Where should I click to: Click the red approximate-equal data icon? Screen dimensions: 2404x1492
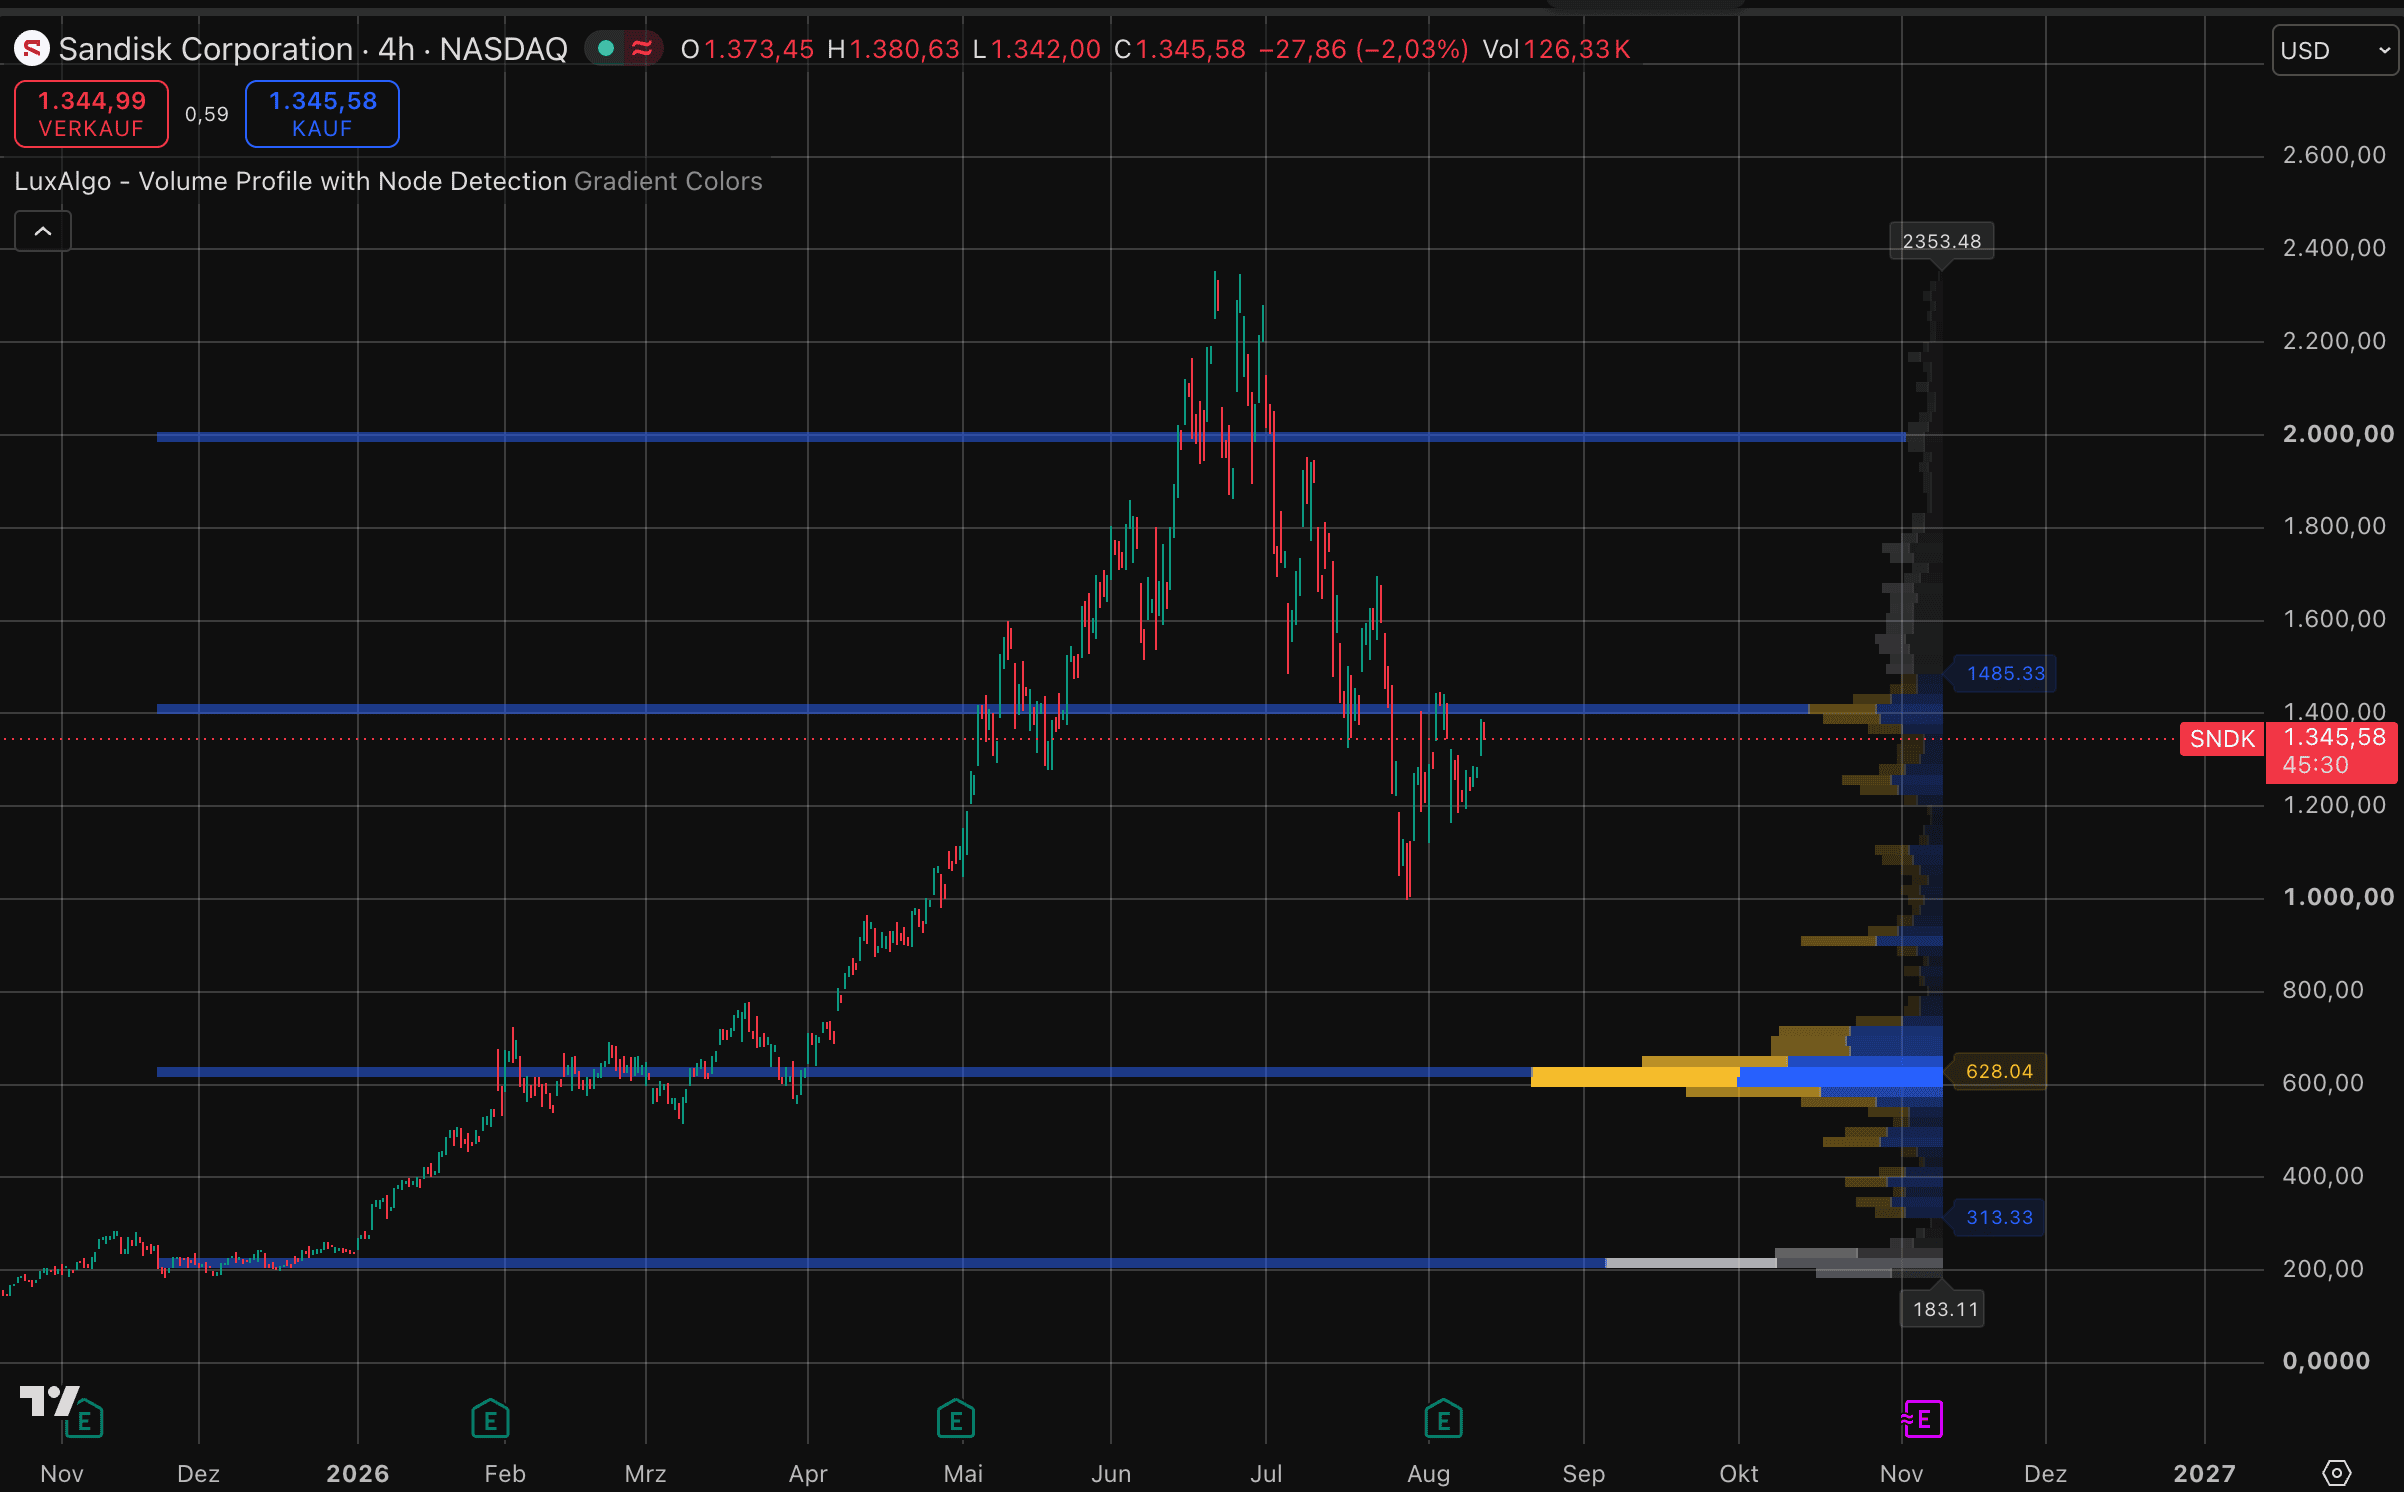(x=642, y=48)
